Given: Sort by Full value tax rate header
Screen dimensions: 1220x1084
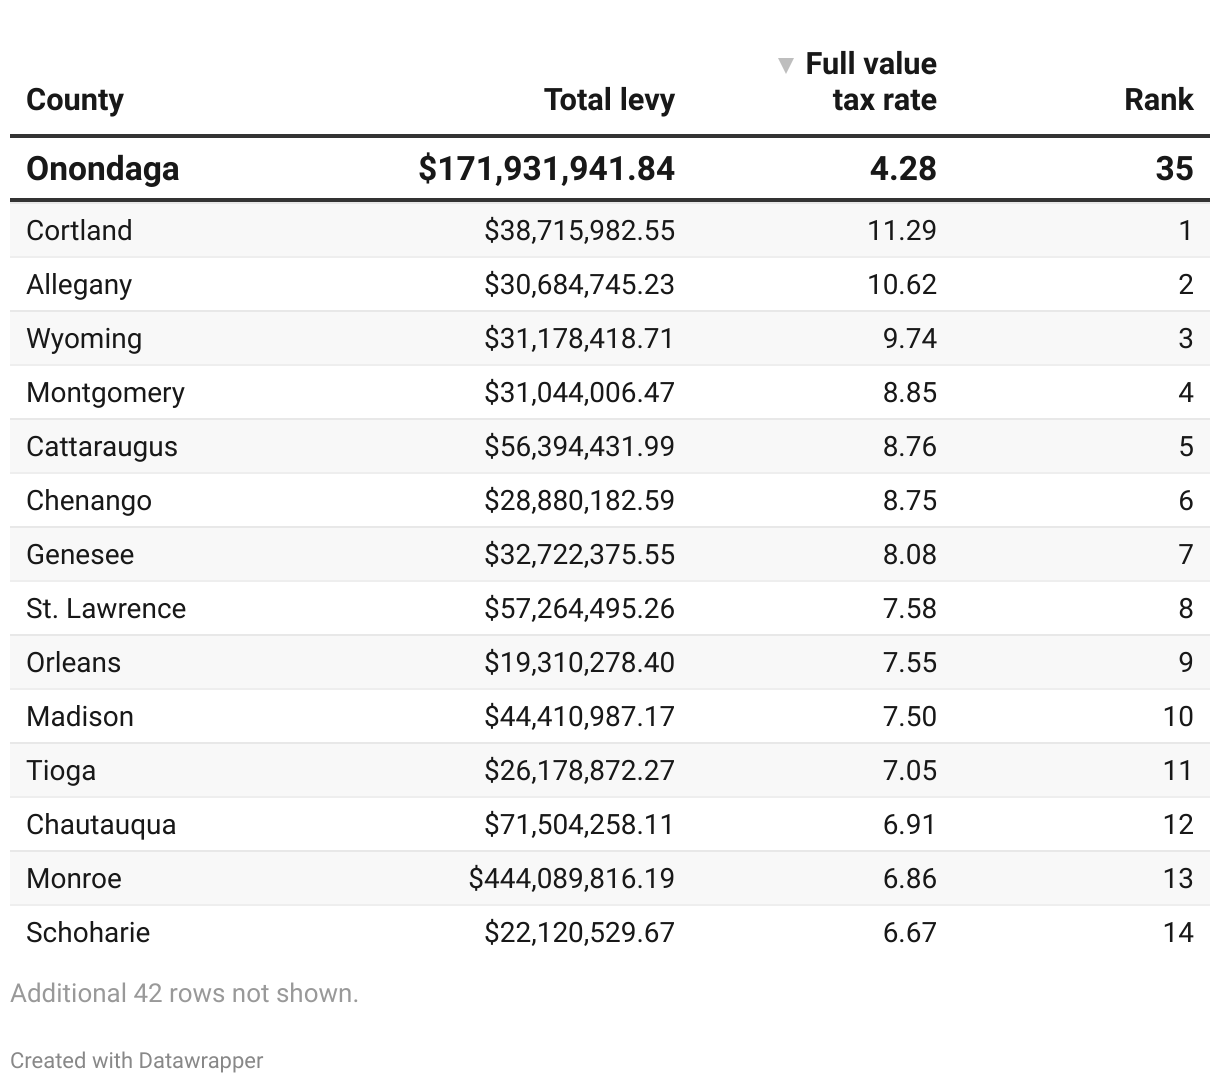Looking at the screenshot, I should 871,82.
